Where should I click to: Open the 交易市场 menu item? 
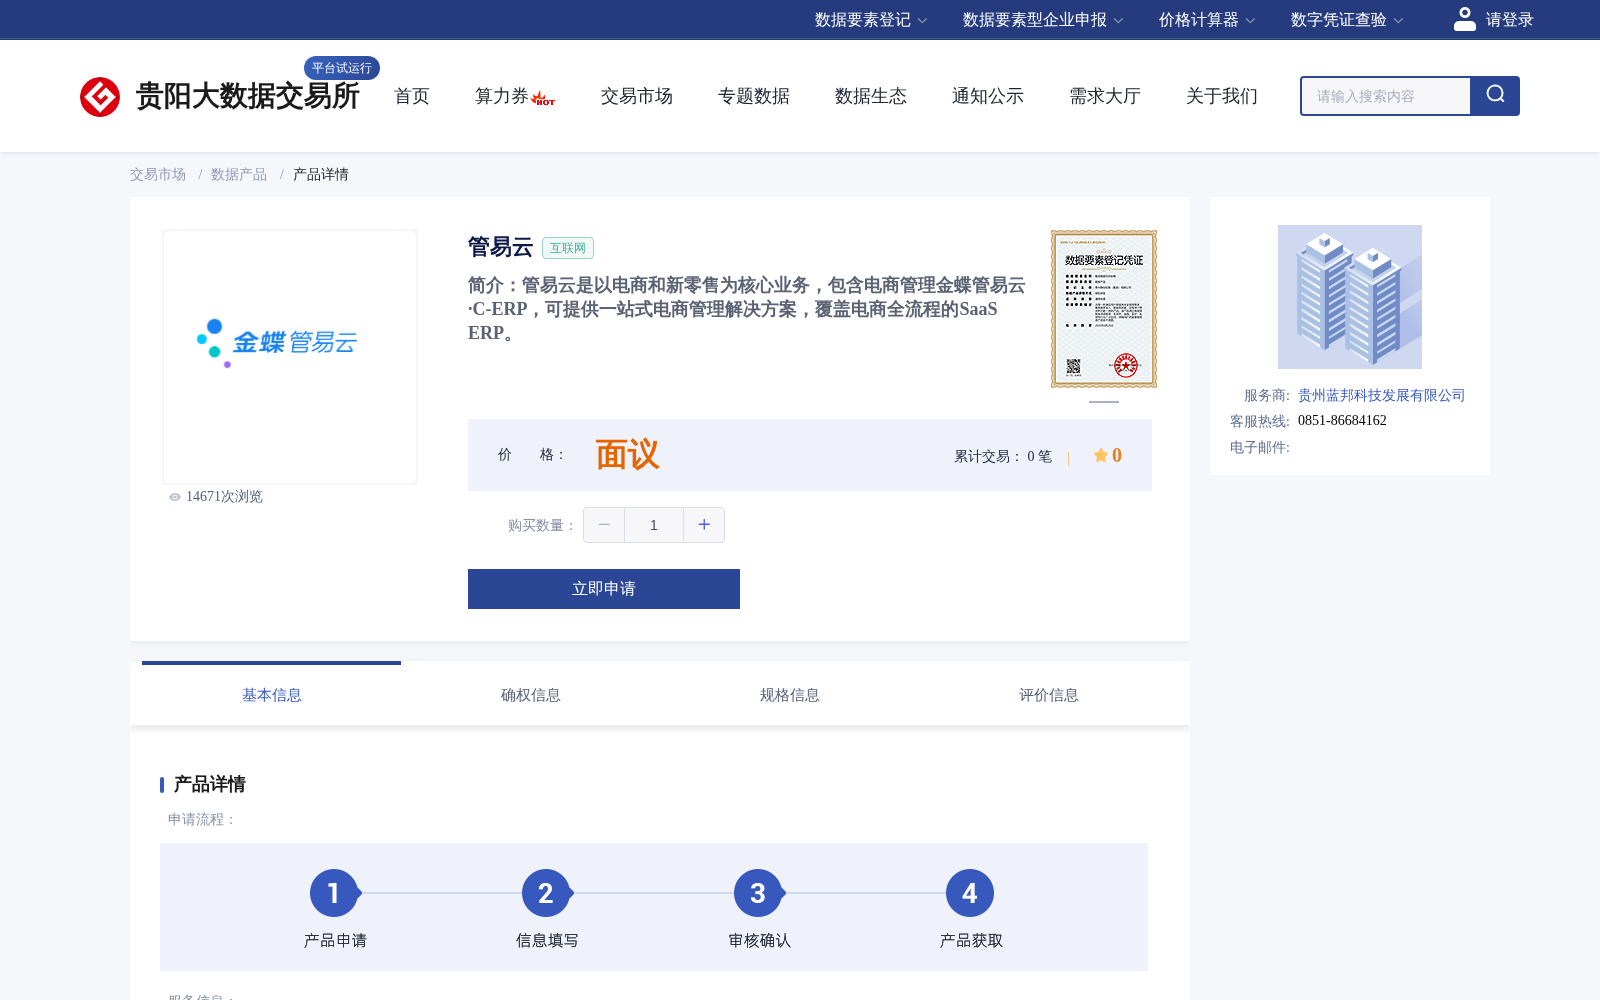[637, 96]
